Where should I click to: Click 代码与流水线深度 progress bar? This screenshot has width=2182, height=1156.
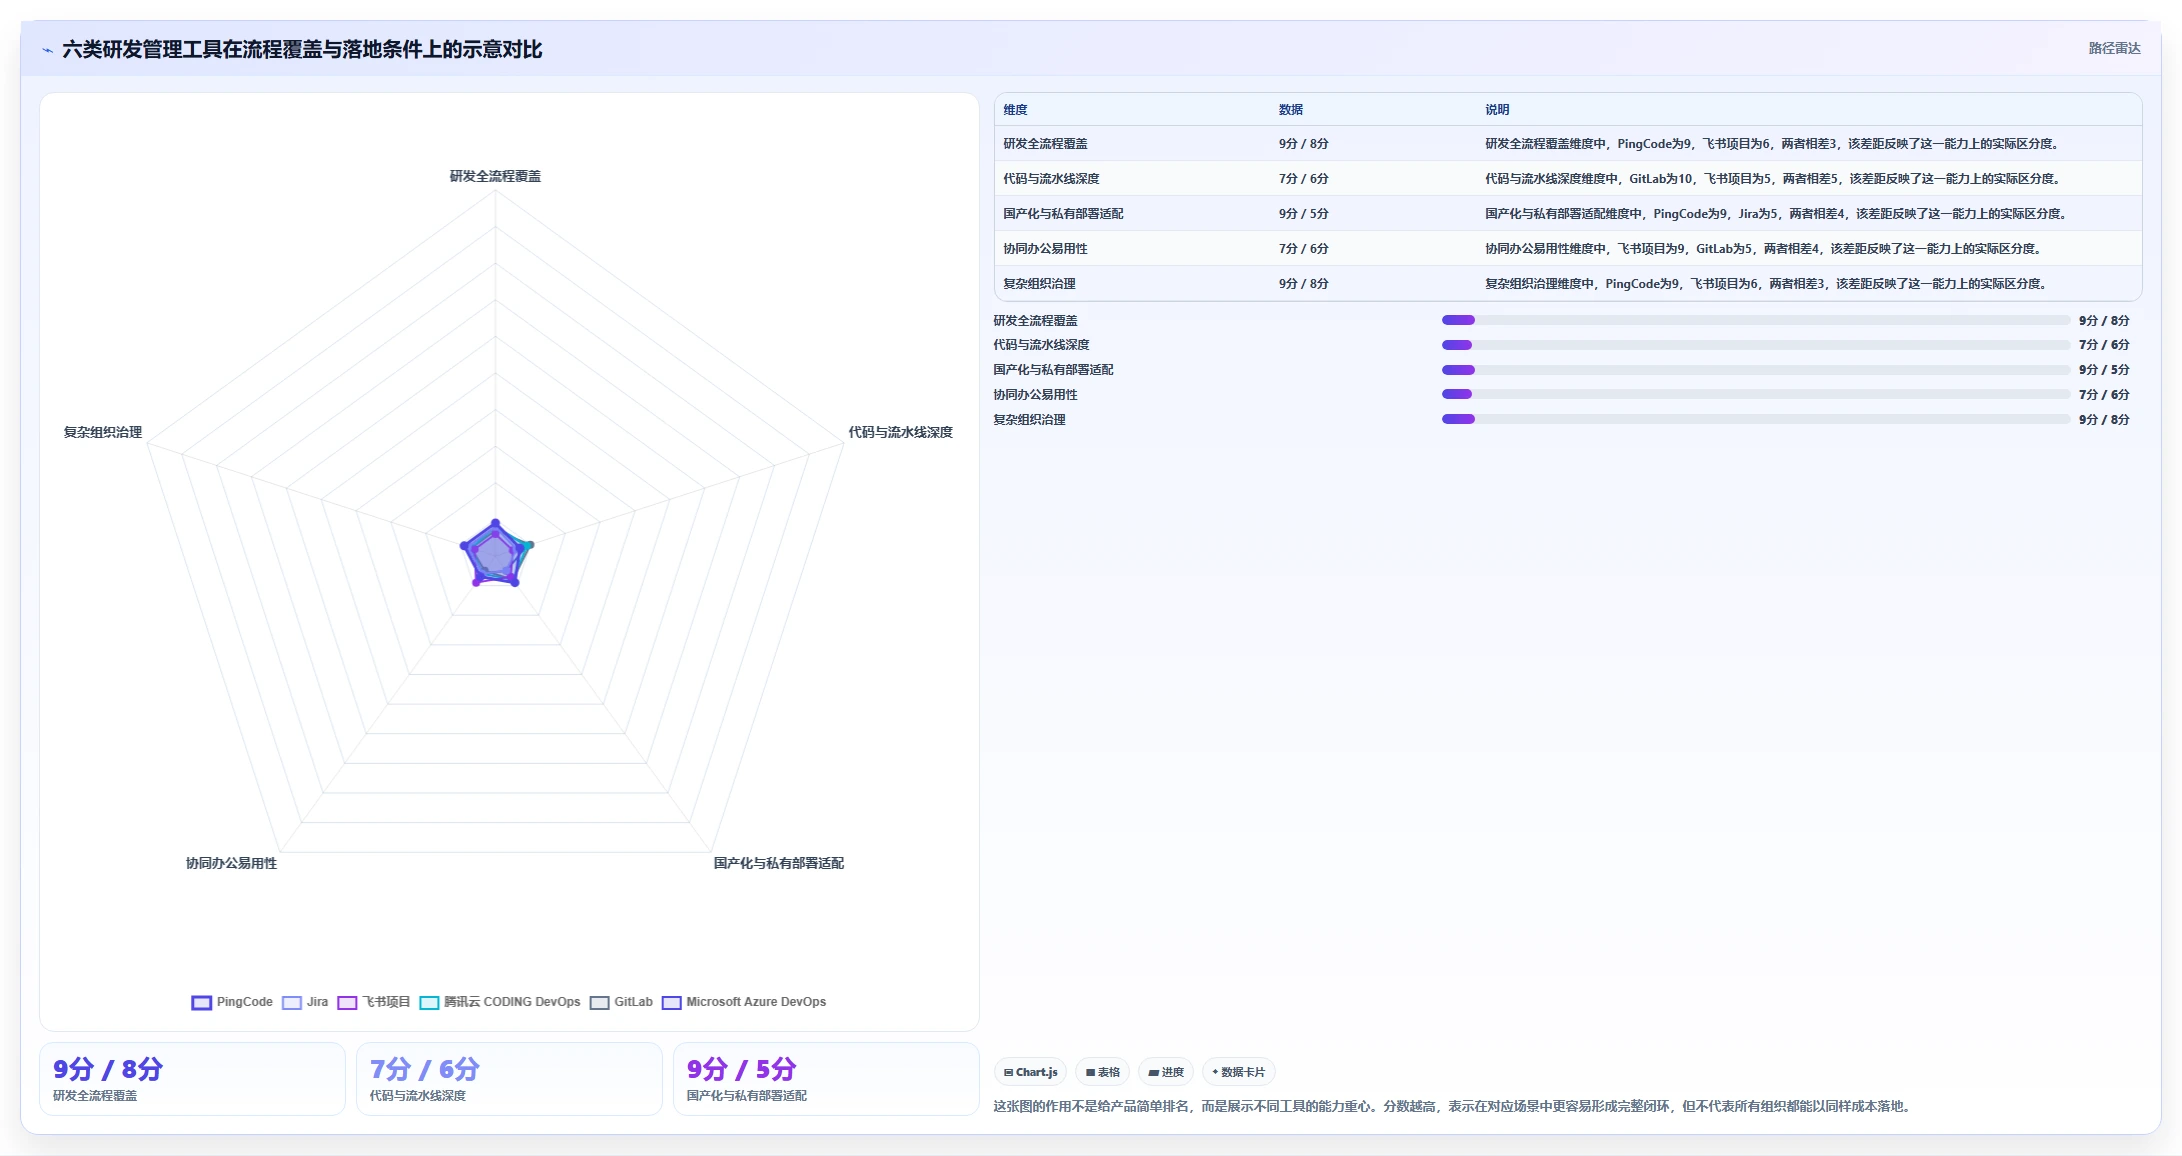[x=1755, y=345]
